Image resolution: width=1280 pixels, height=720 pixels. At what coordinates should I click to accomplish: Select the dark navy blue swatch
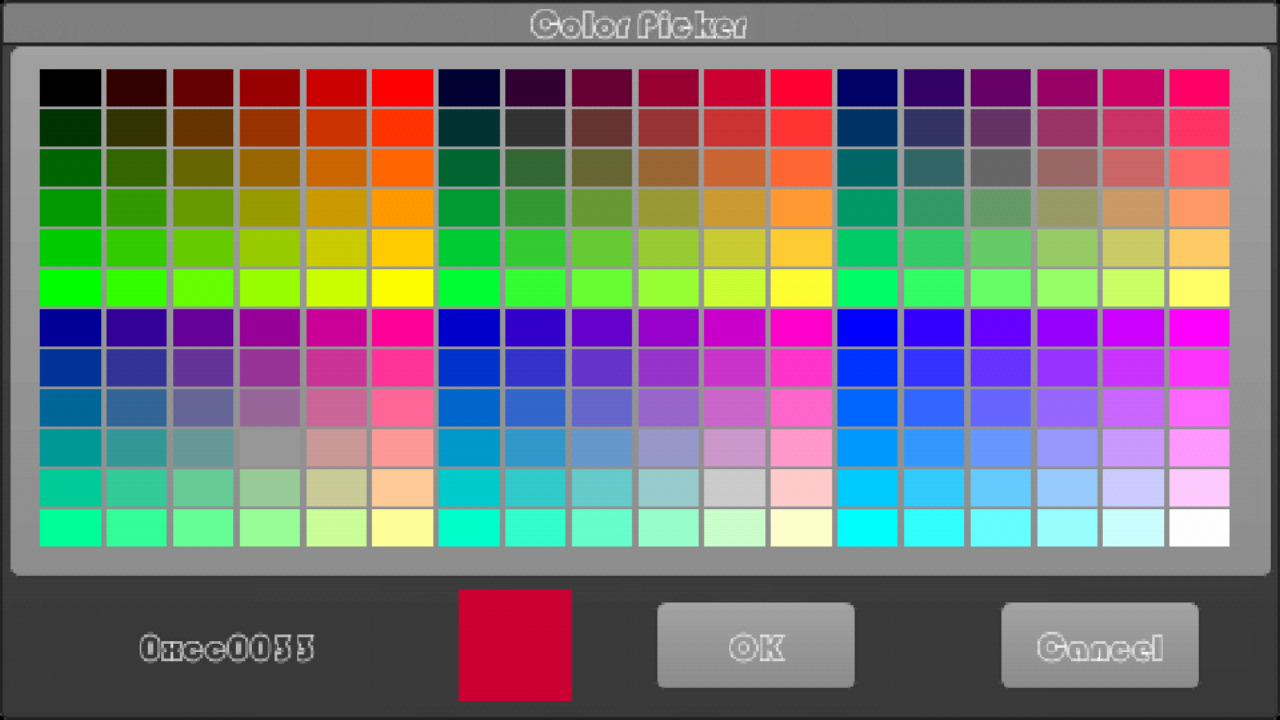click(469, 87)
